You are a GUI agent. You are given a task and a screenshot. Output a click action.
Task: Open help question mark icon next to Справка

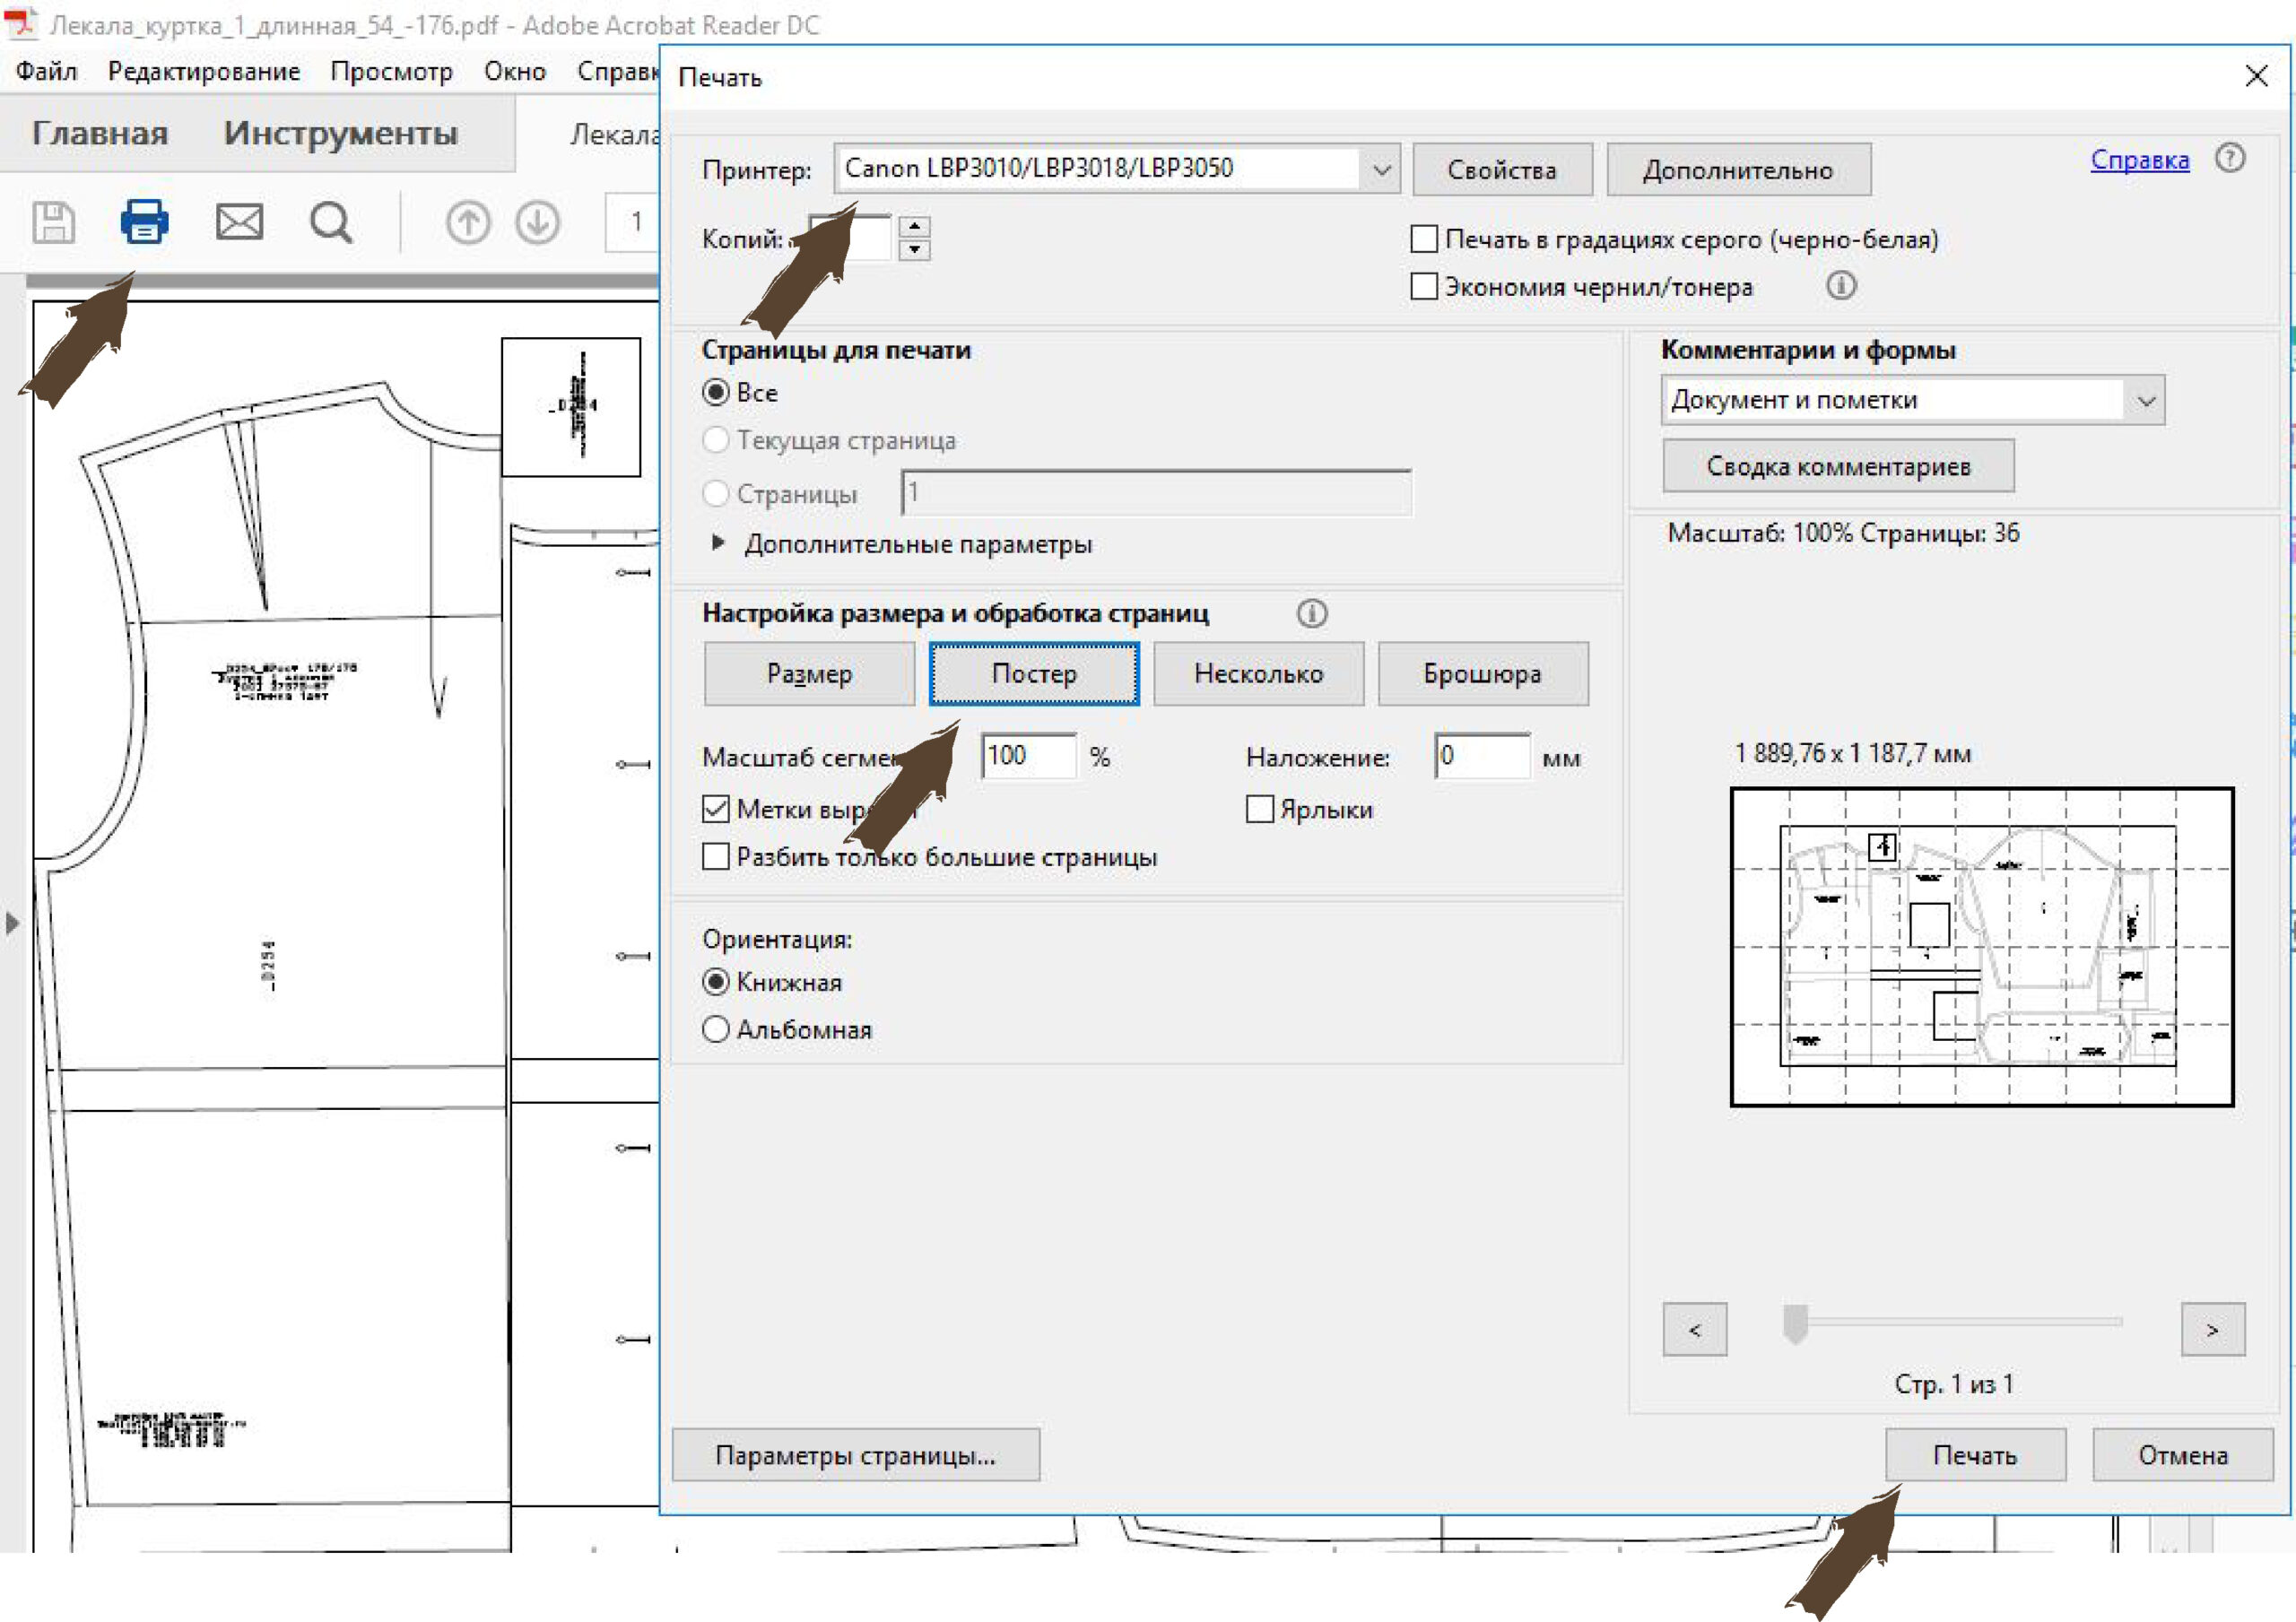2230,158
